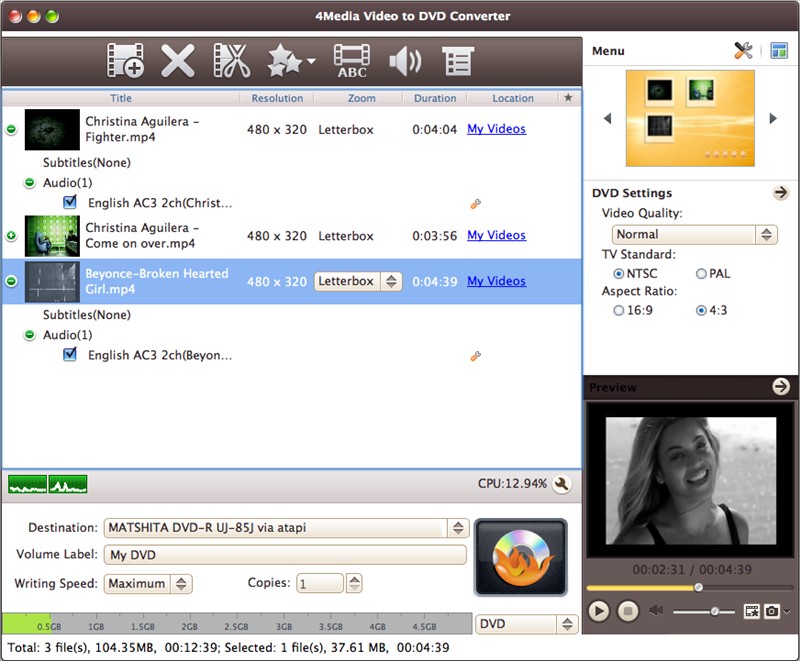Play the preview video
Image resolution: width=800 pixels, height=661 pixels.
coord(599,610)
